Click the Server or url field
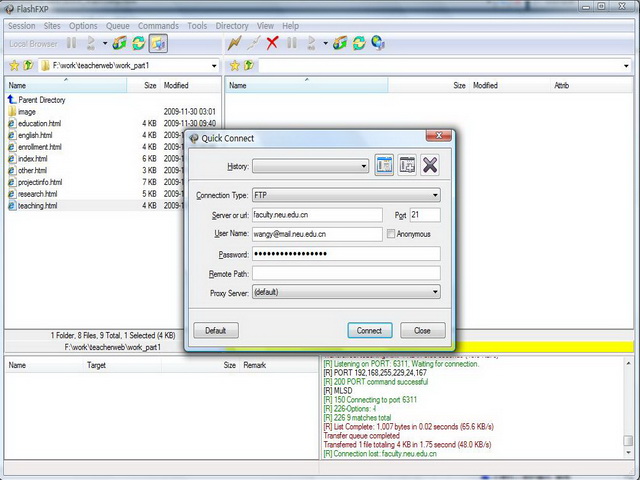This screenshot has height=480, width=640. (x=317, y=215)
